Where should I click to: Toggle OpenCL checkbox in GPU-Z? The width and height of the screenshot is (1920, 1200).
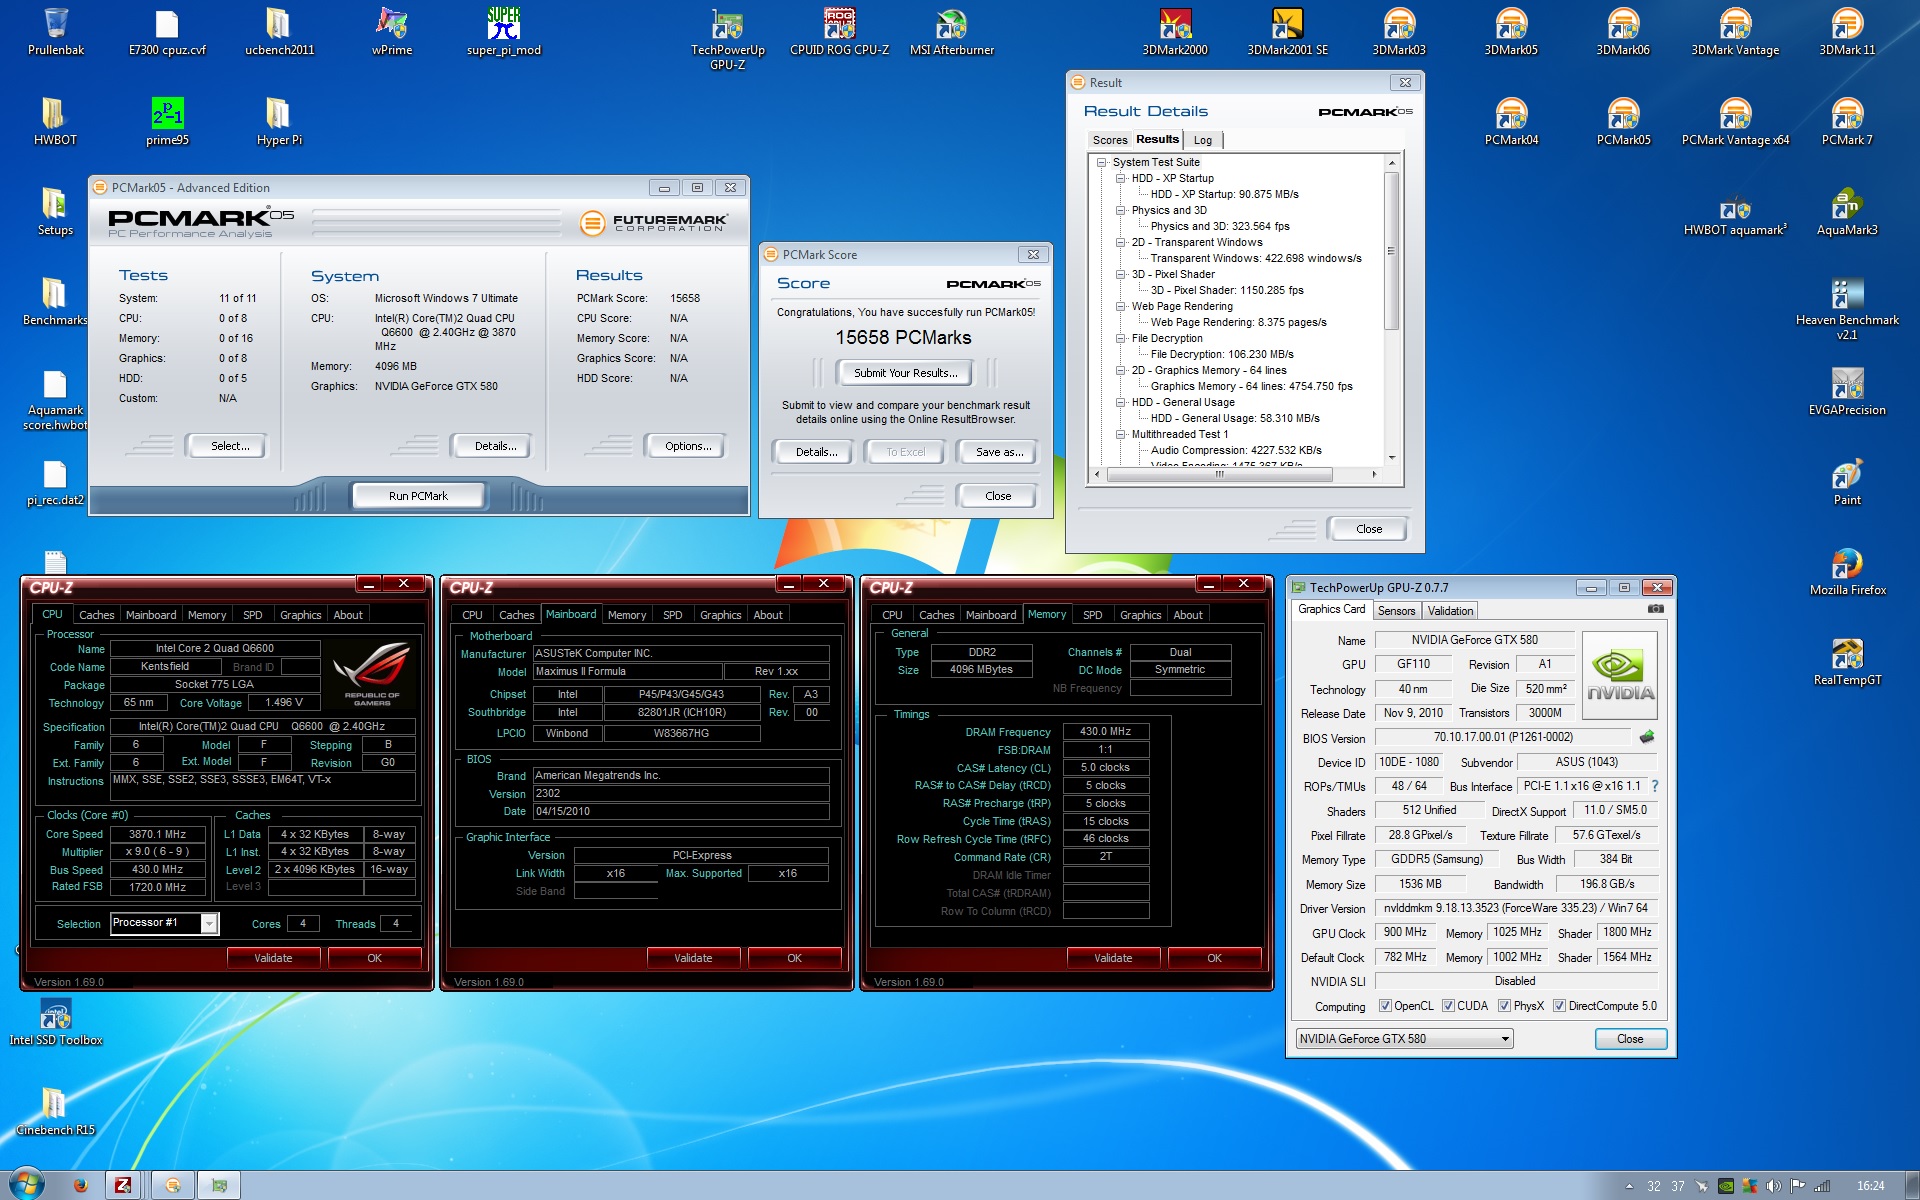click(1385, 1006)
